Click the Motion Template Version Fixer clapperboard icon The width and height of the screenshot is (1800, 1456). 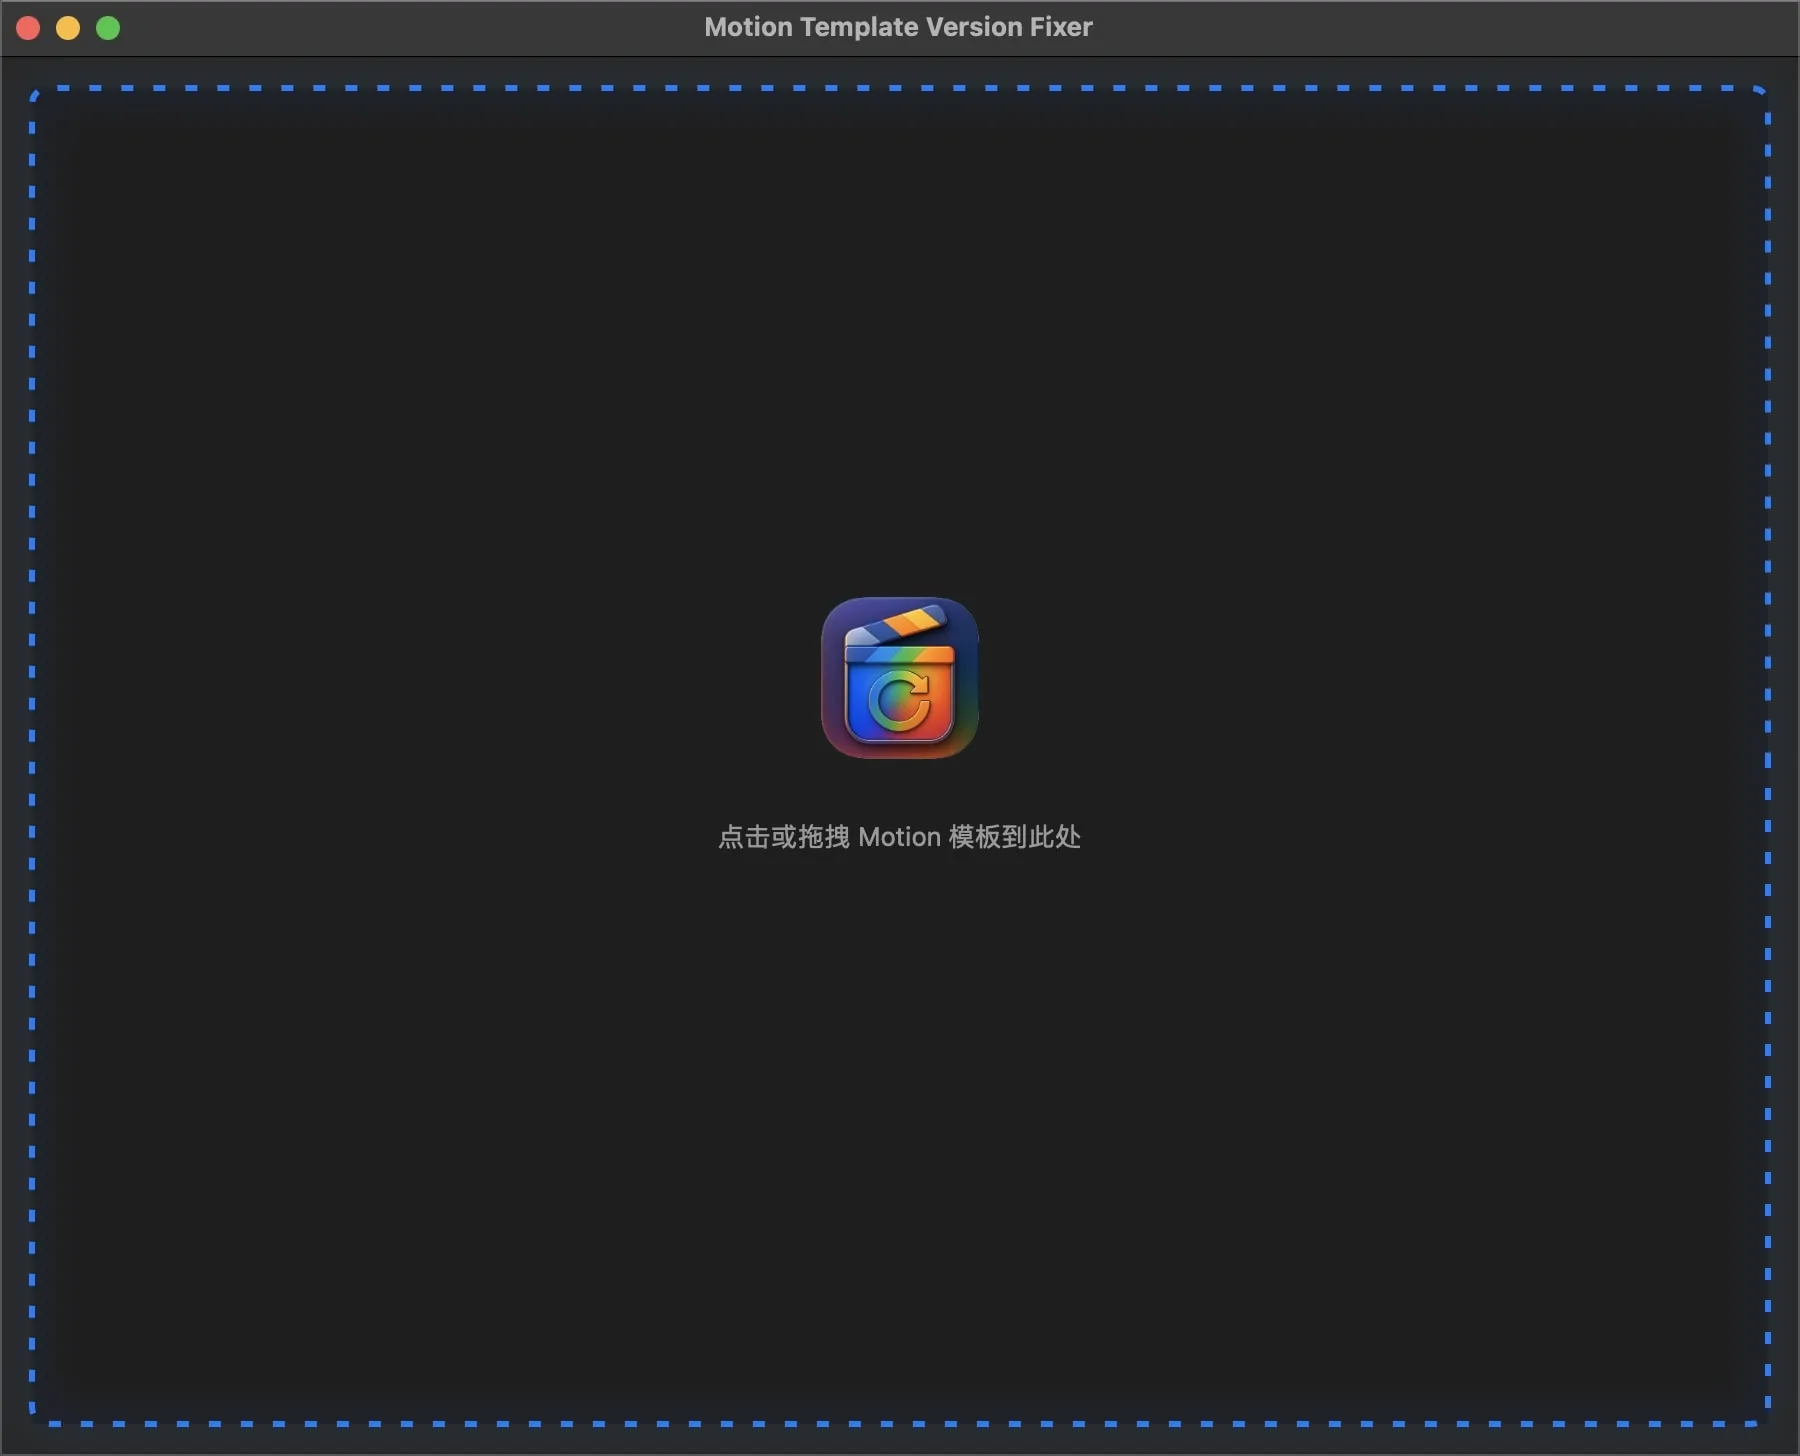[x=899, y=677]
